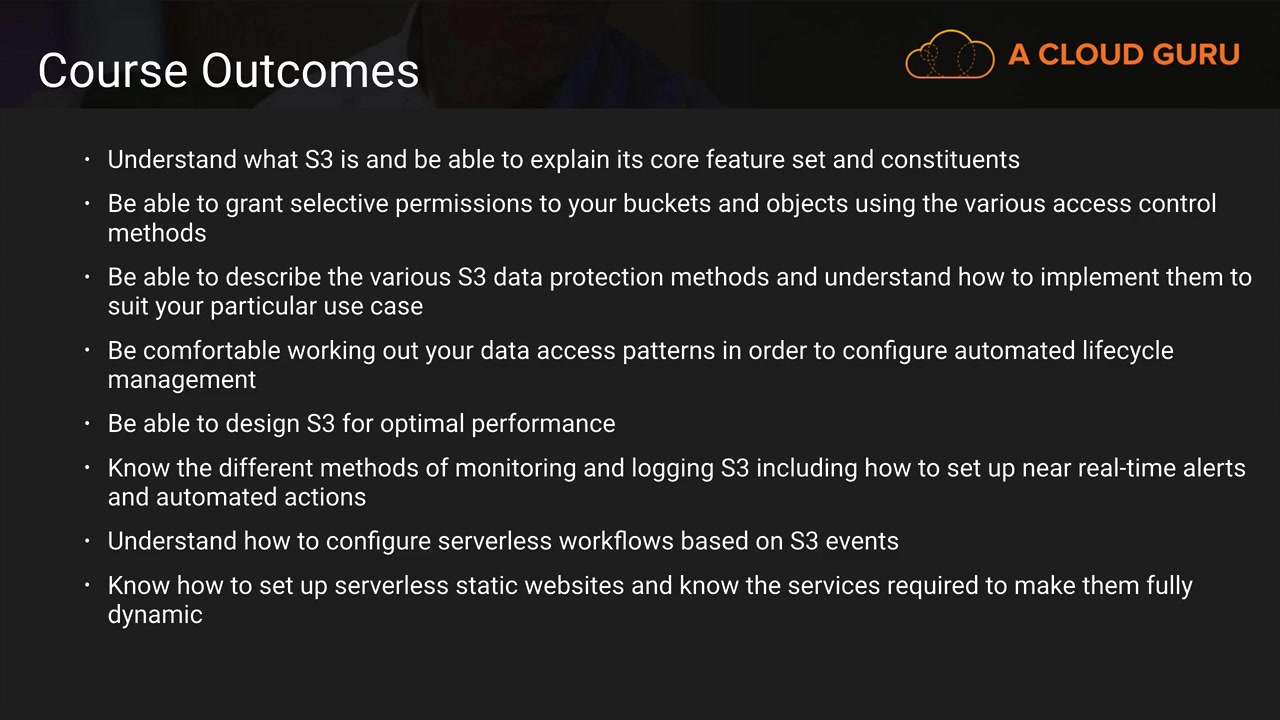Click the bullet dot before "Be comfortable working out"
Image resolution: width=1280 pixels, height=720 pixels.
coord(87,351)
